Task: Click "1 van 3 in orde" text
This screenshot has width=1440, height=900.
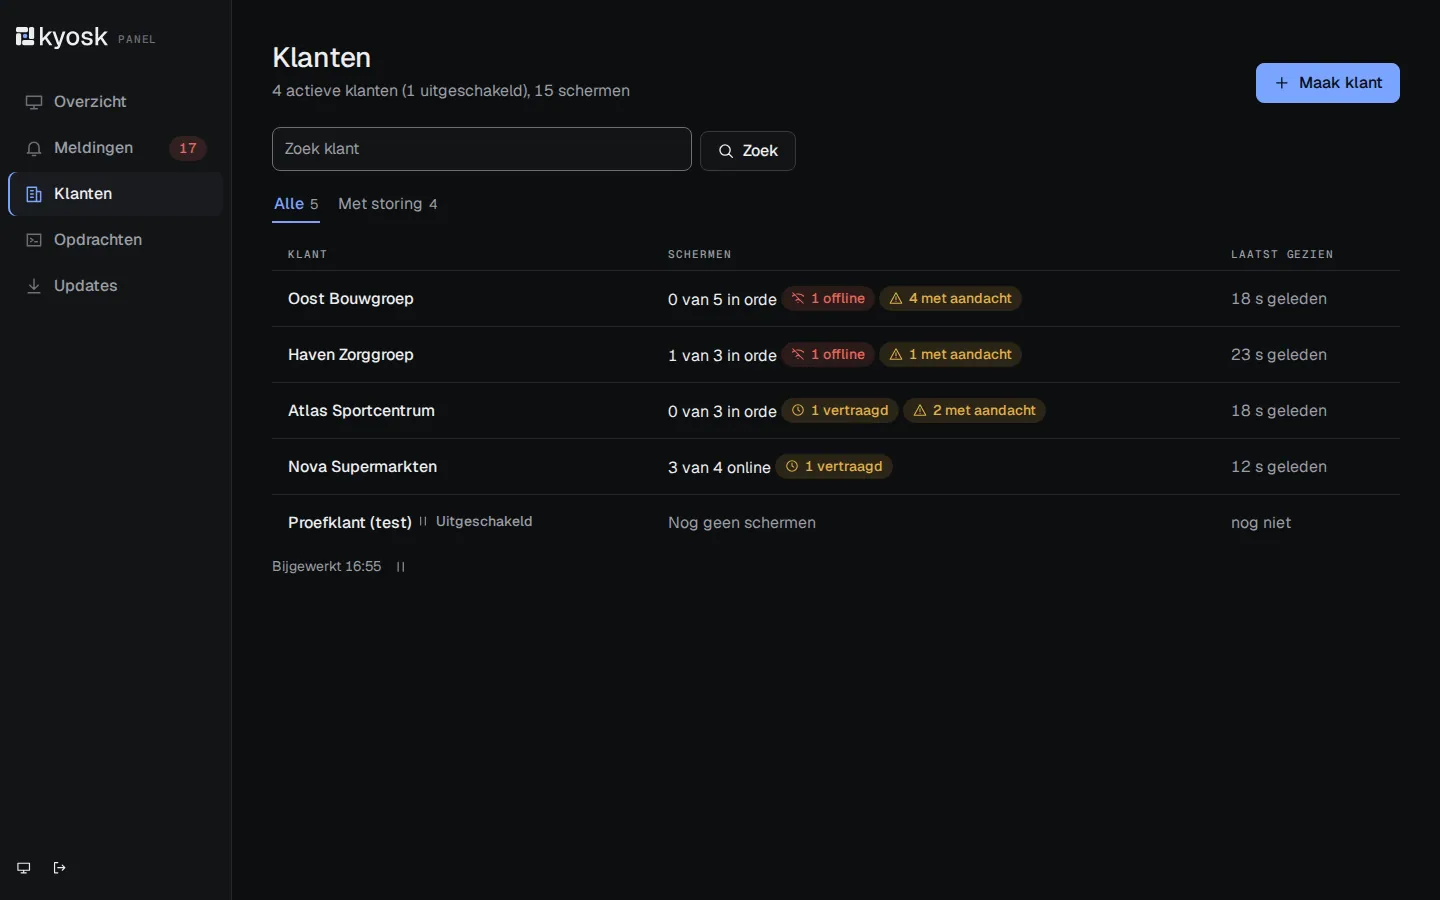Action: click(722, 356)
